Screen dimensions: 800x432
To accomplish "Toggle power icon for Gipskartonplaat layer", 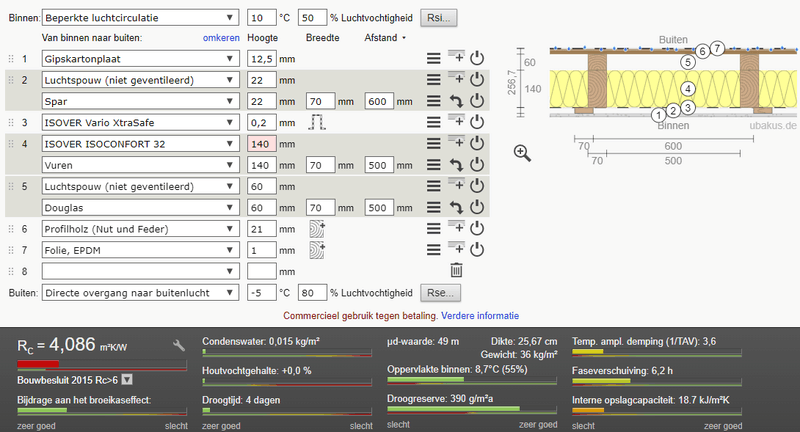I will click(x=477, y=58).
